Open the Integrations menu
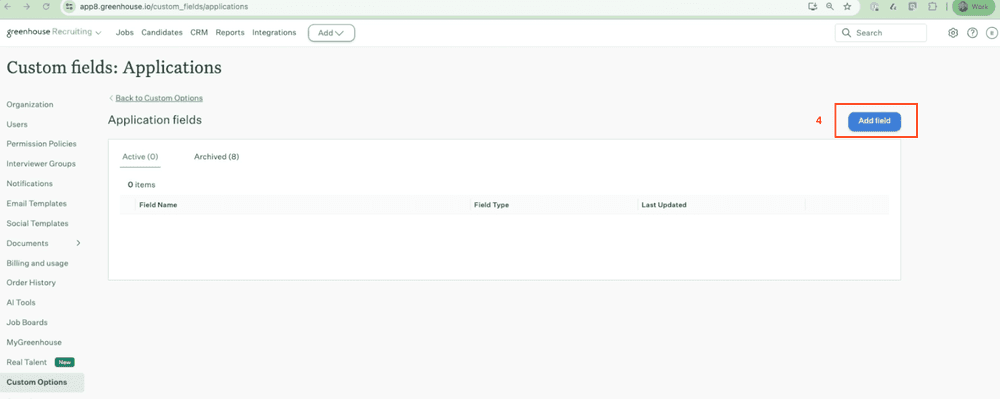 [x=274, y=33]
